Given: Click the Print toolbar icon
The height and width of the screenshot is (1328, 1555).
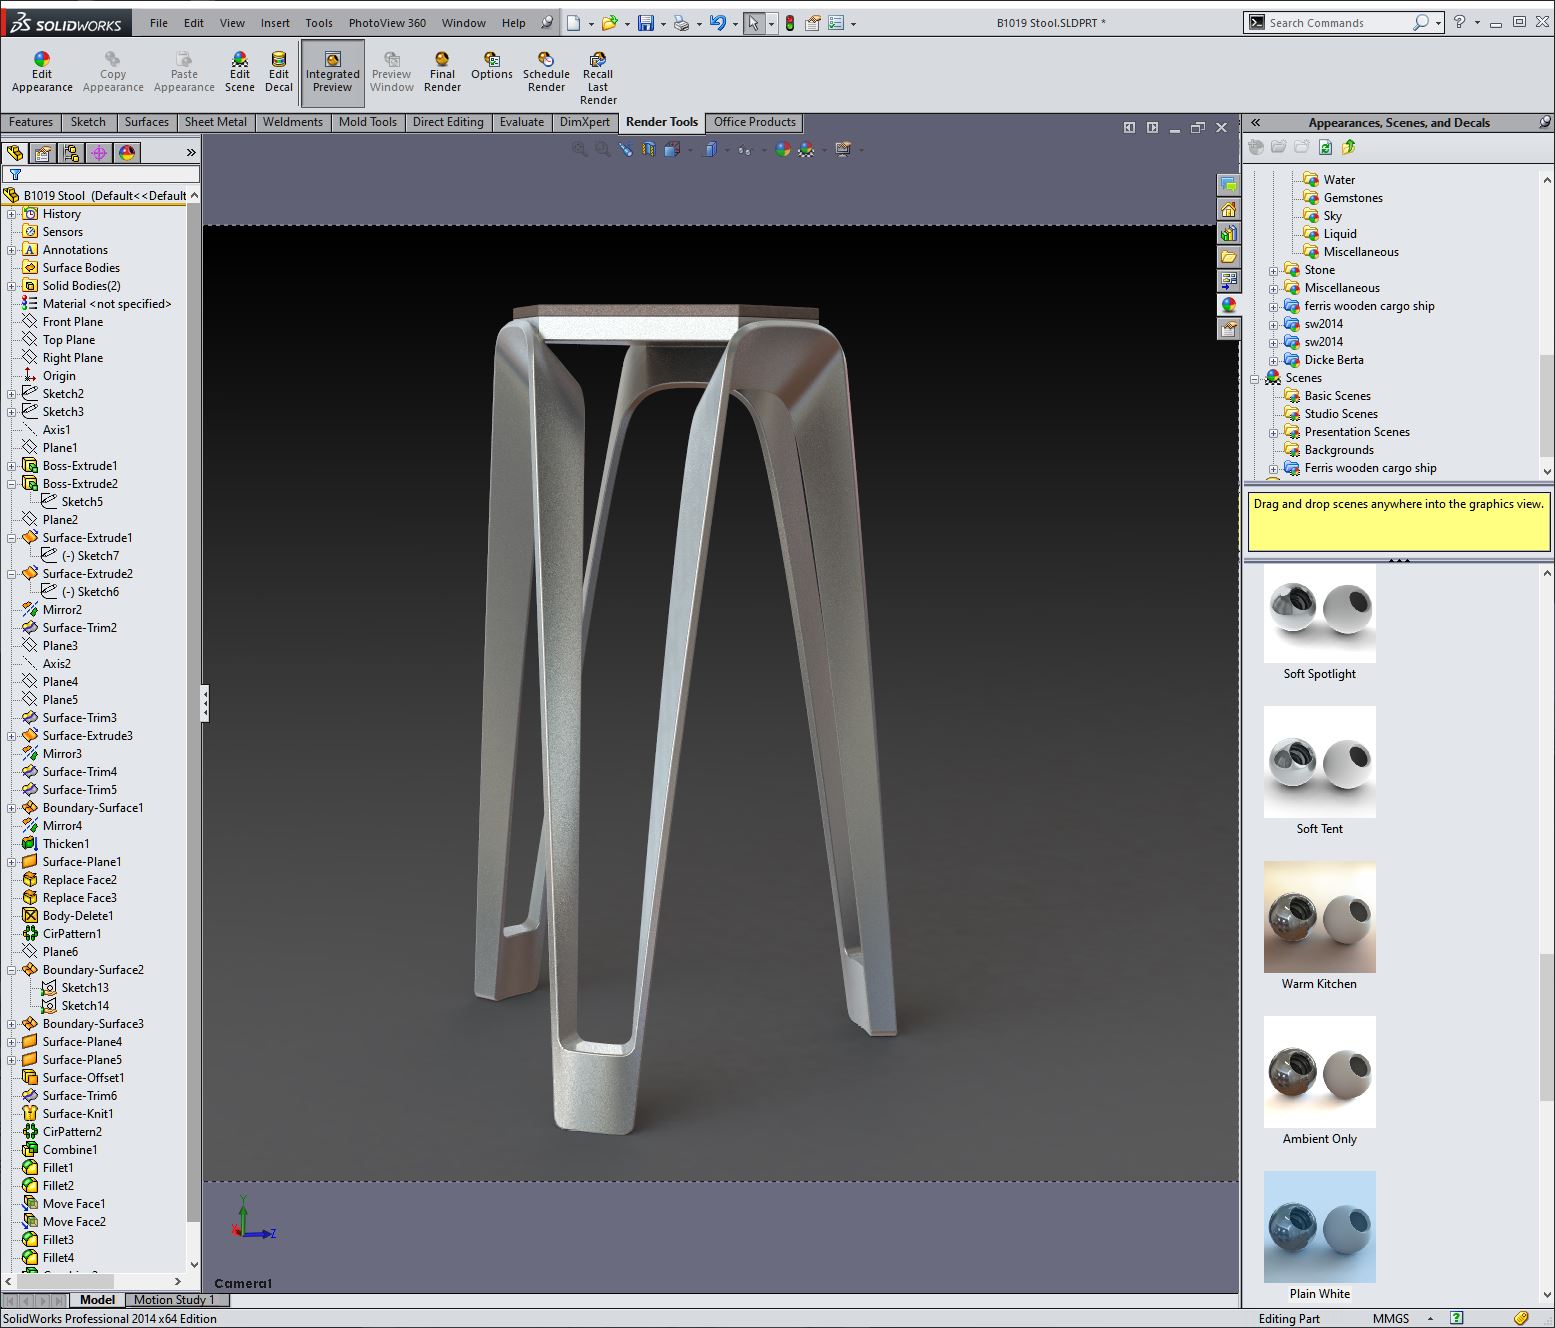Looking at the screenshot, I should [x=681, y=23].
